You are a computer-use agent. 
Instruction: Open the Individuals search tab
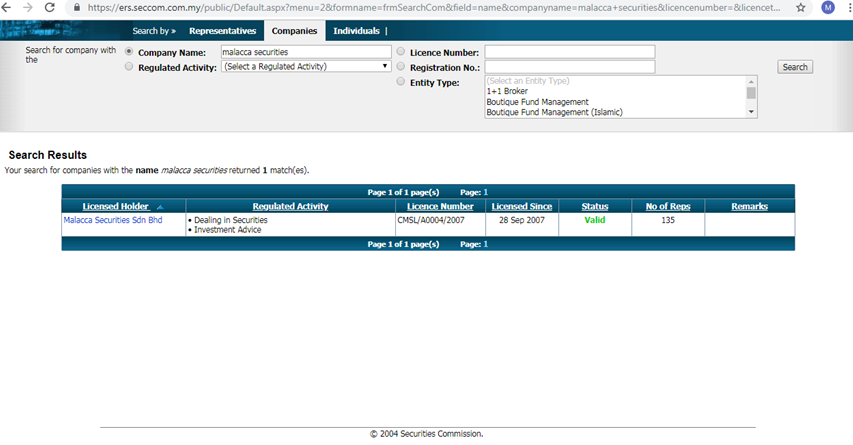click(356, 31)
